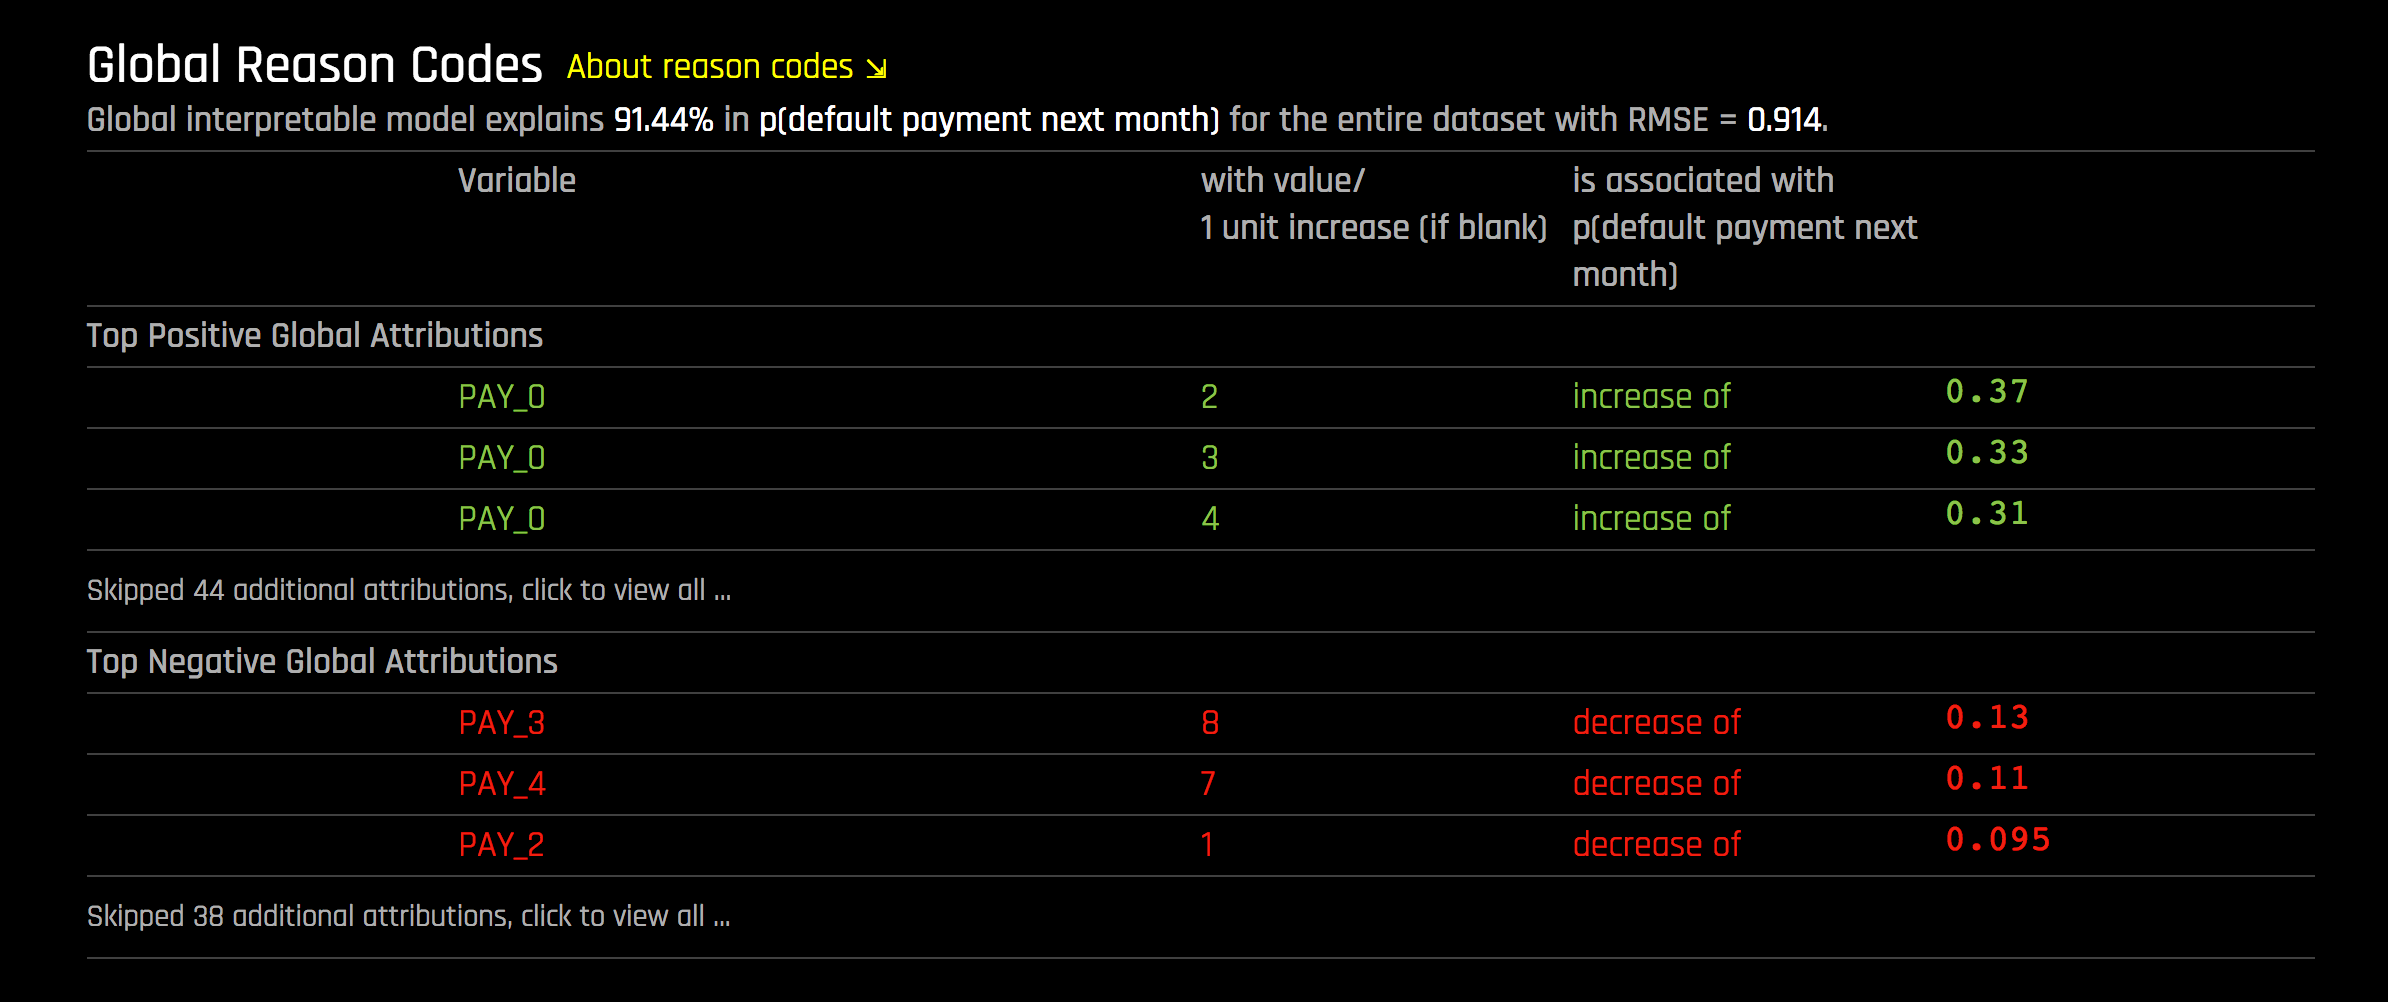
Task: Click the arrow icon beside About reason codes
Action: 876,68
